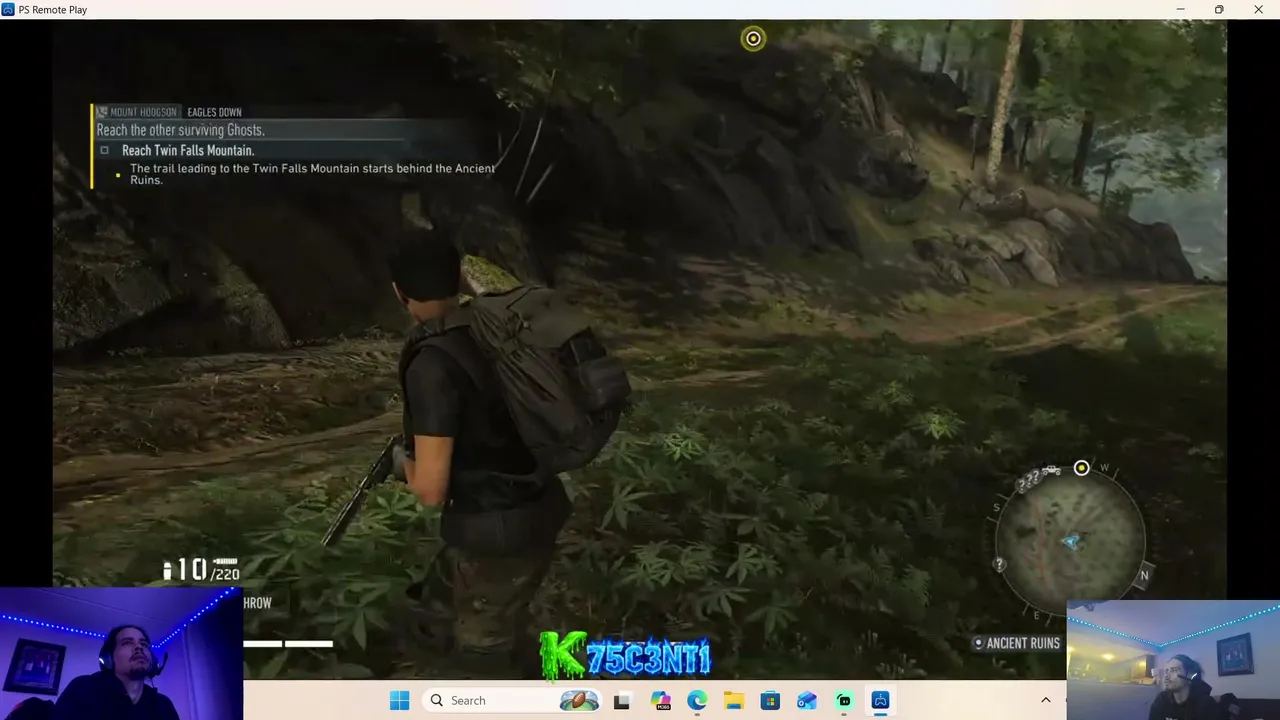This screenshot has width=1280, height=720.
Task: Click the 'Reach Twin Falls Mountain.' objective text
Action: pos(188,150)
